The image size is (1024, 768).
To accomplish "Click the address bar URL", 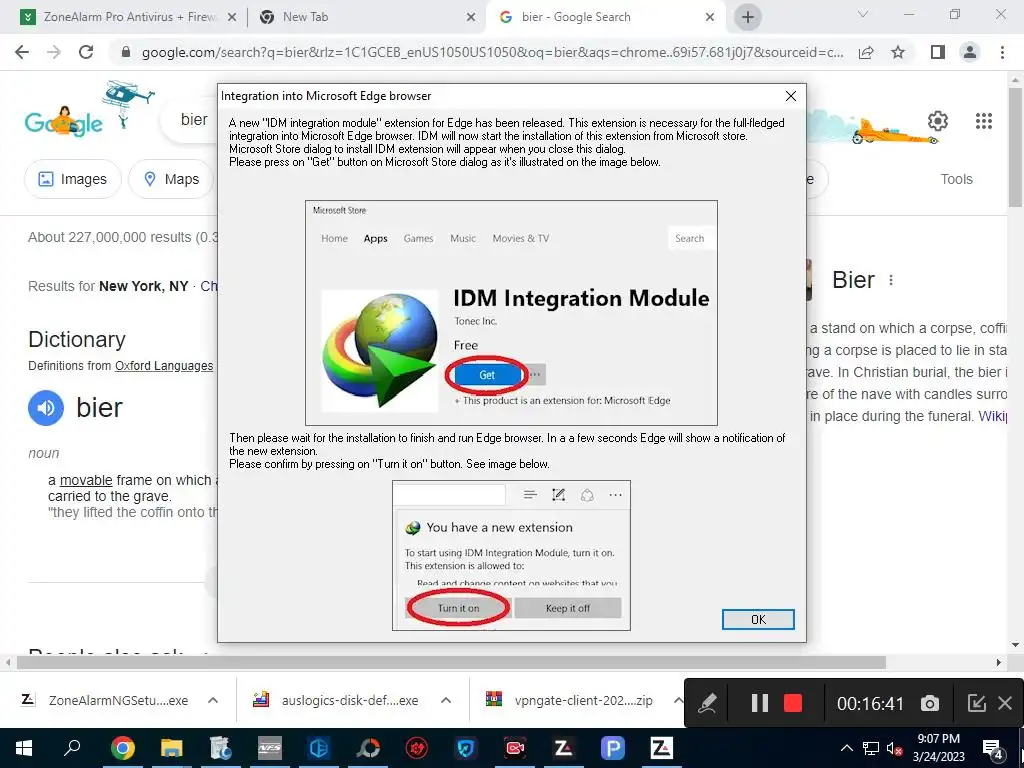I will click(492, 52).
